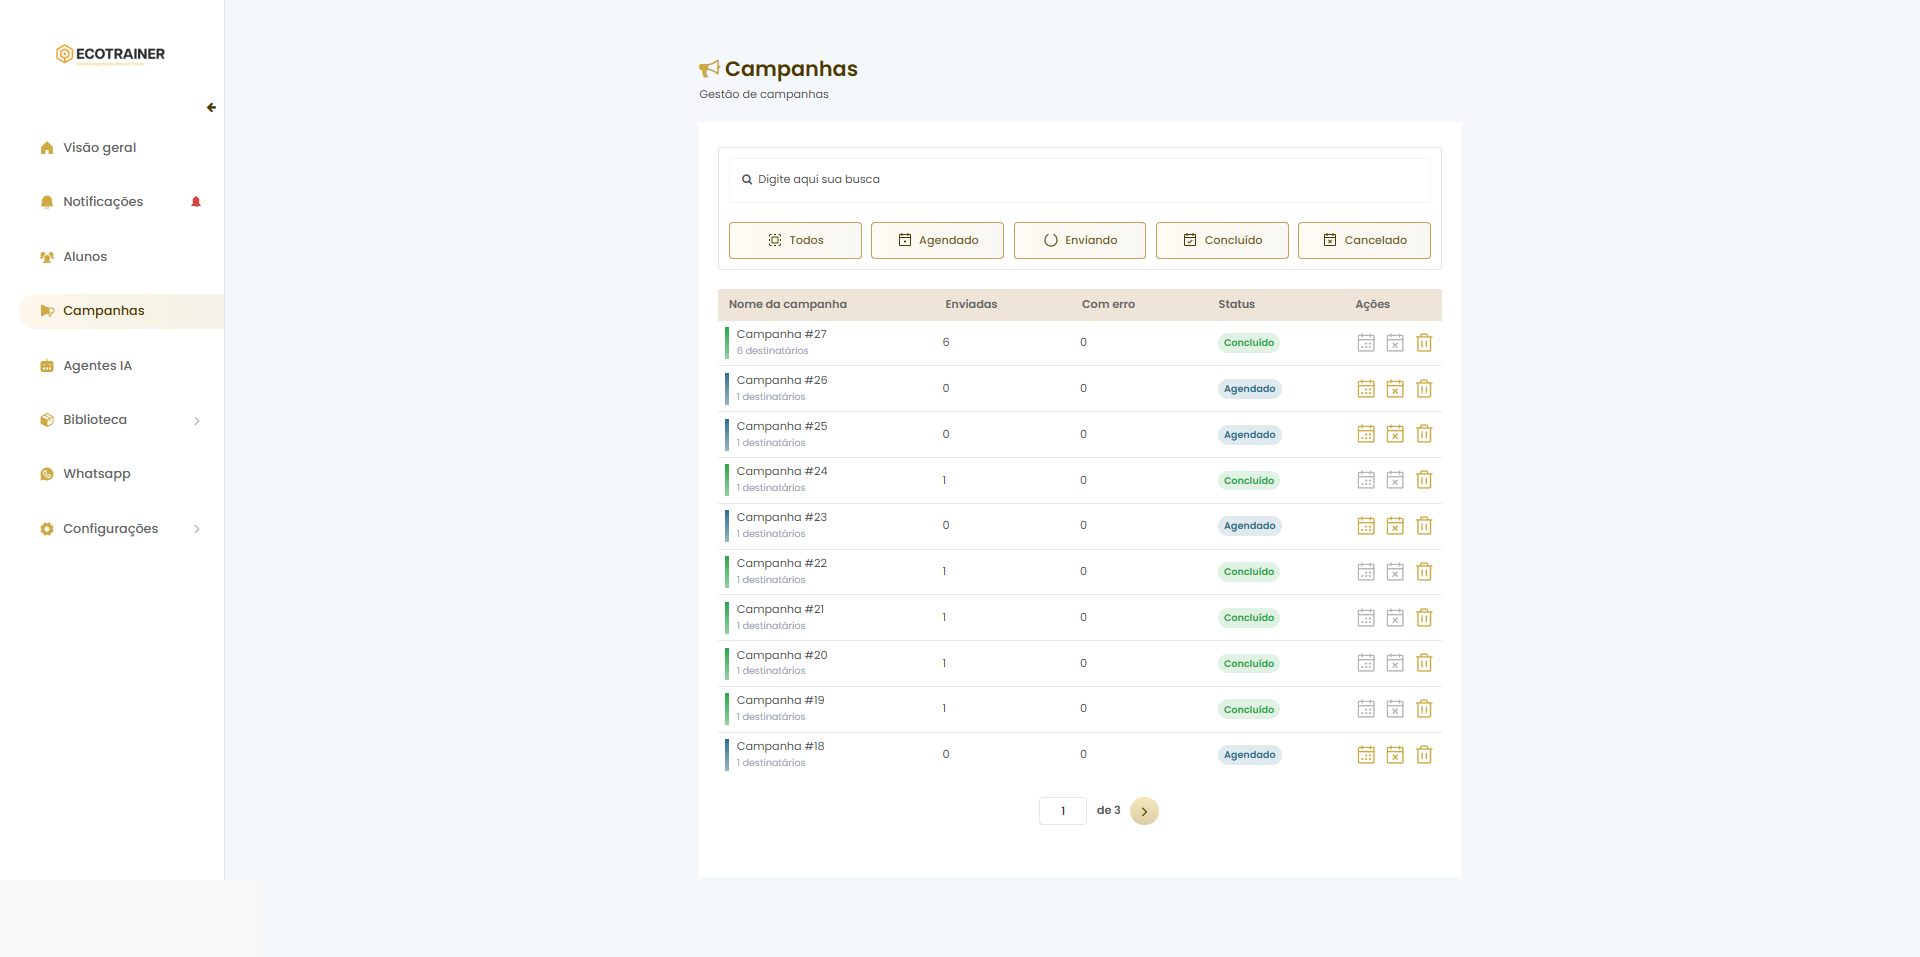Delete Campanha #27 with trash icon
This screenshot has height=957, width=1920.
(1424, 343)
